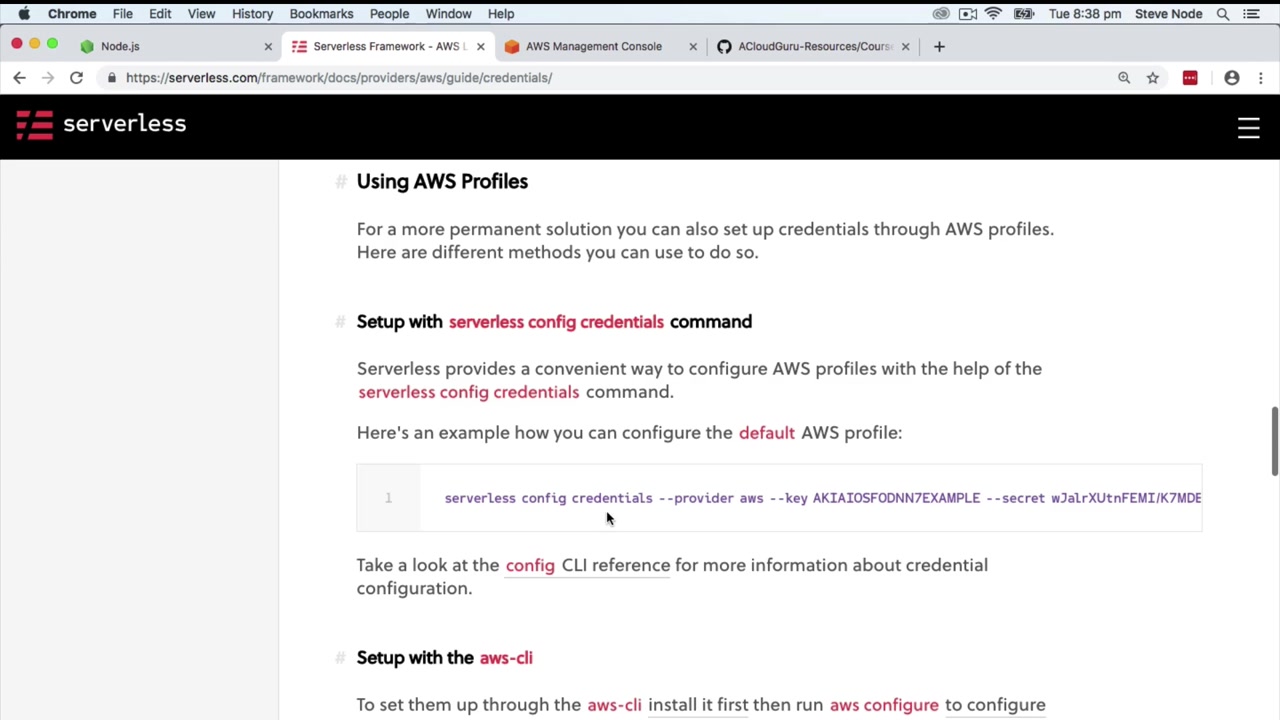Open the Help menu
Image resolution: width=1280 pixels, height=720 pixels.
(x=501, y=14)
